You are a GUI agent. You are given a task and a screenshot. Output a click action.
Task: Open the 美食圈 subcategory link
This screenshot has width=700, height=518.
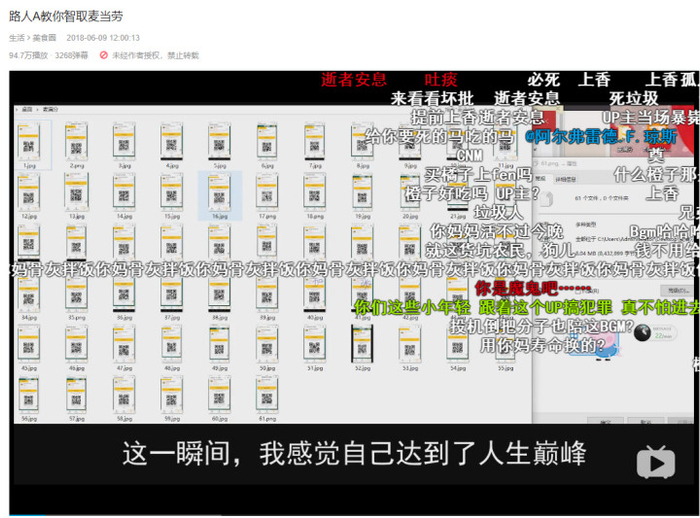point(44,38)
